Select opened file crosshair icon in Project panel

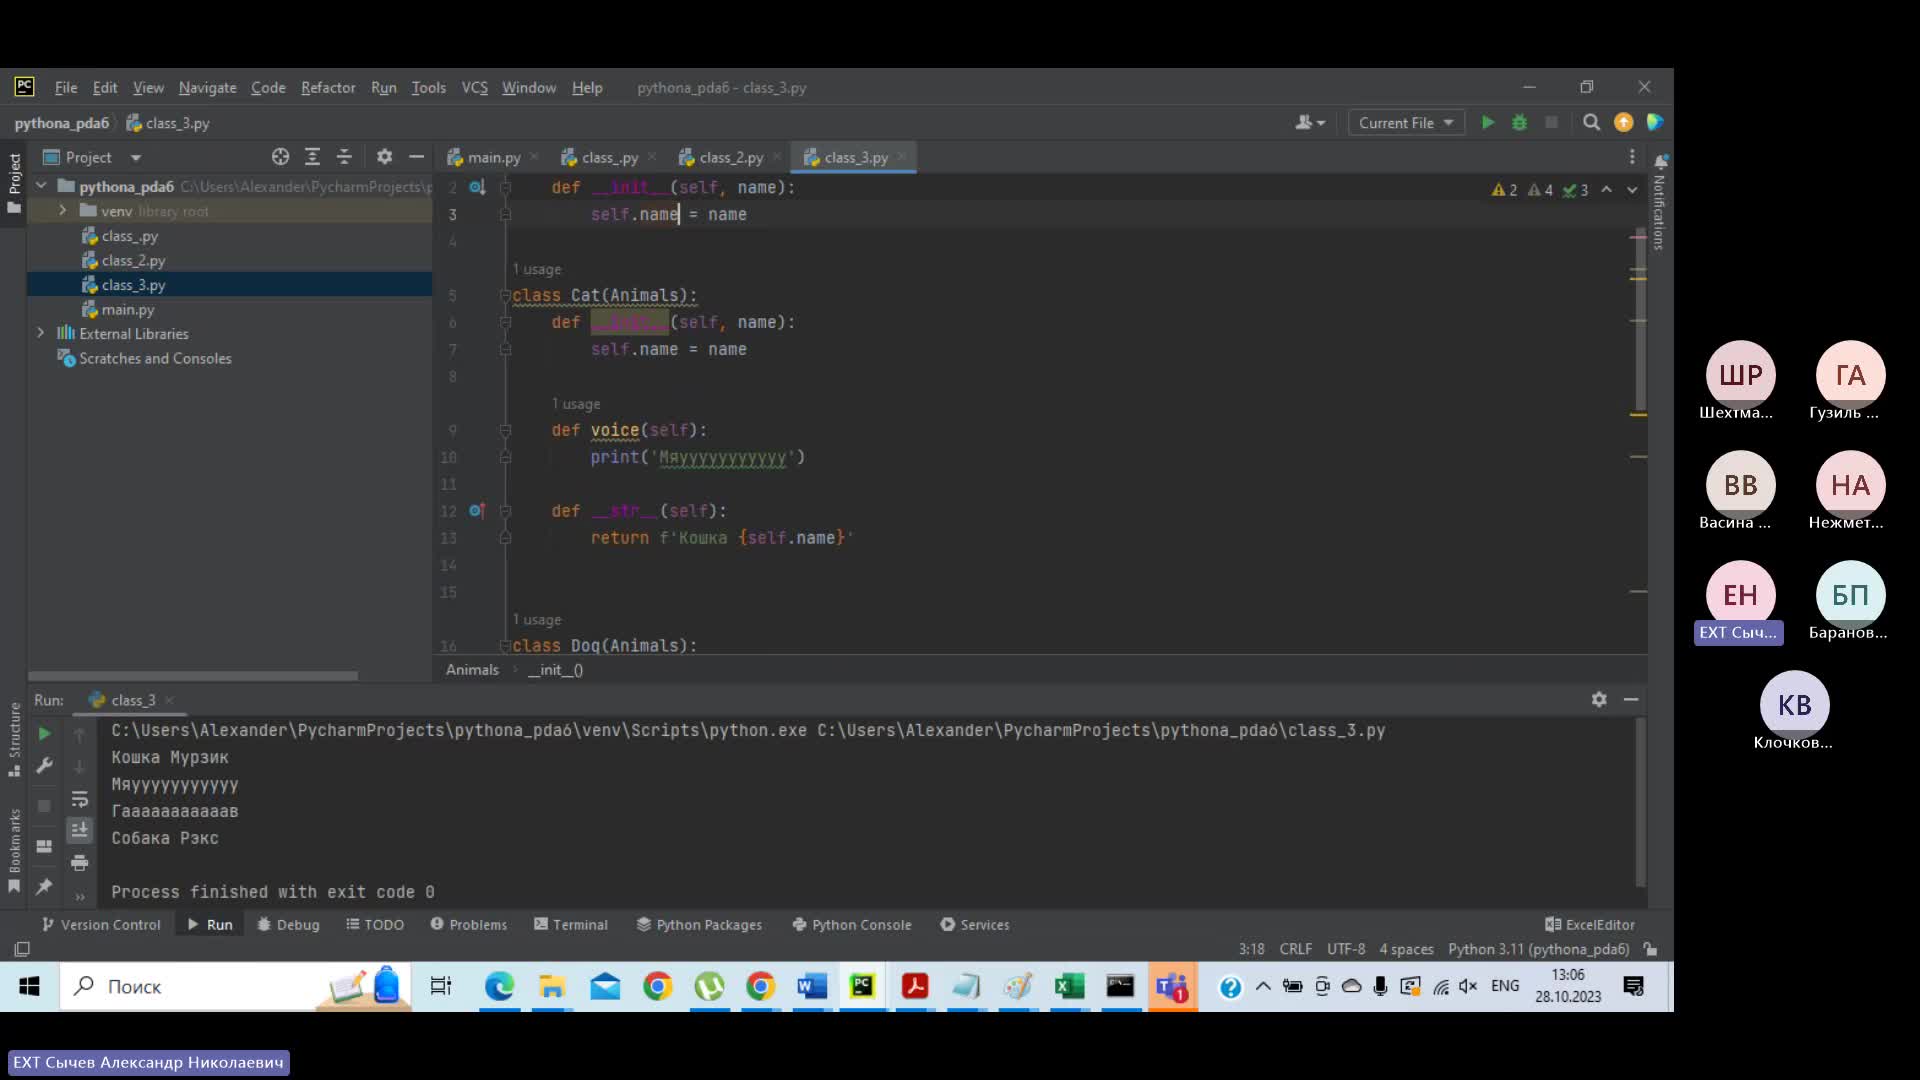pyautogui.click(x=280, y=157)
